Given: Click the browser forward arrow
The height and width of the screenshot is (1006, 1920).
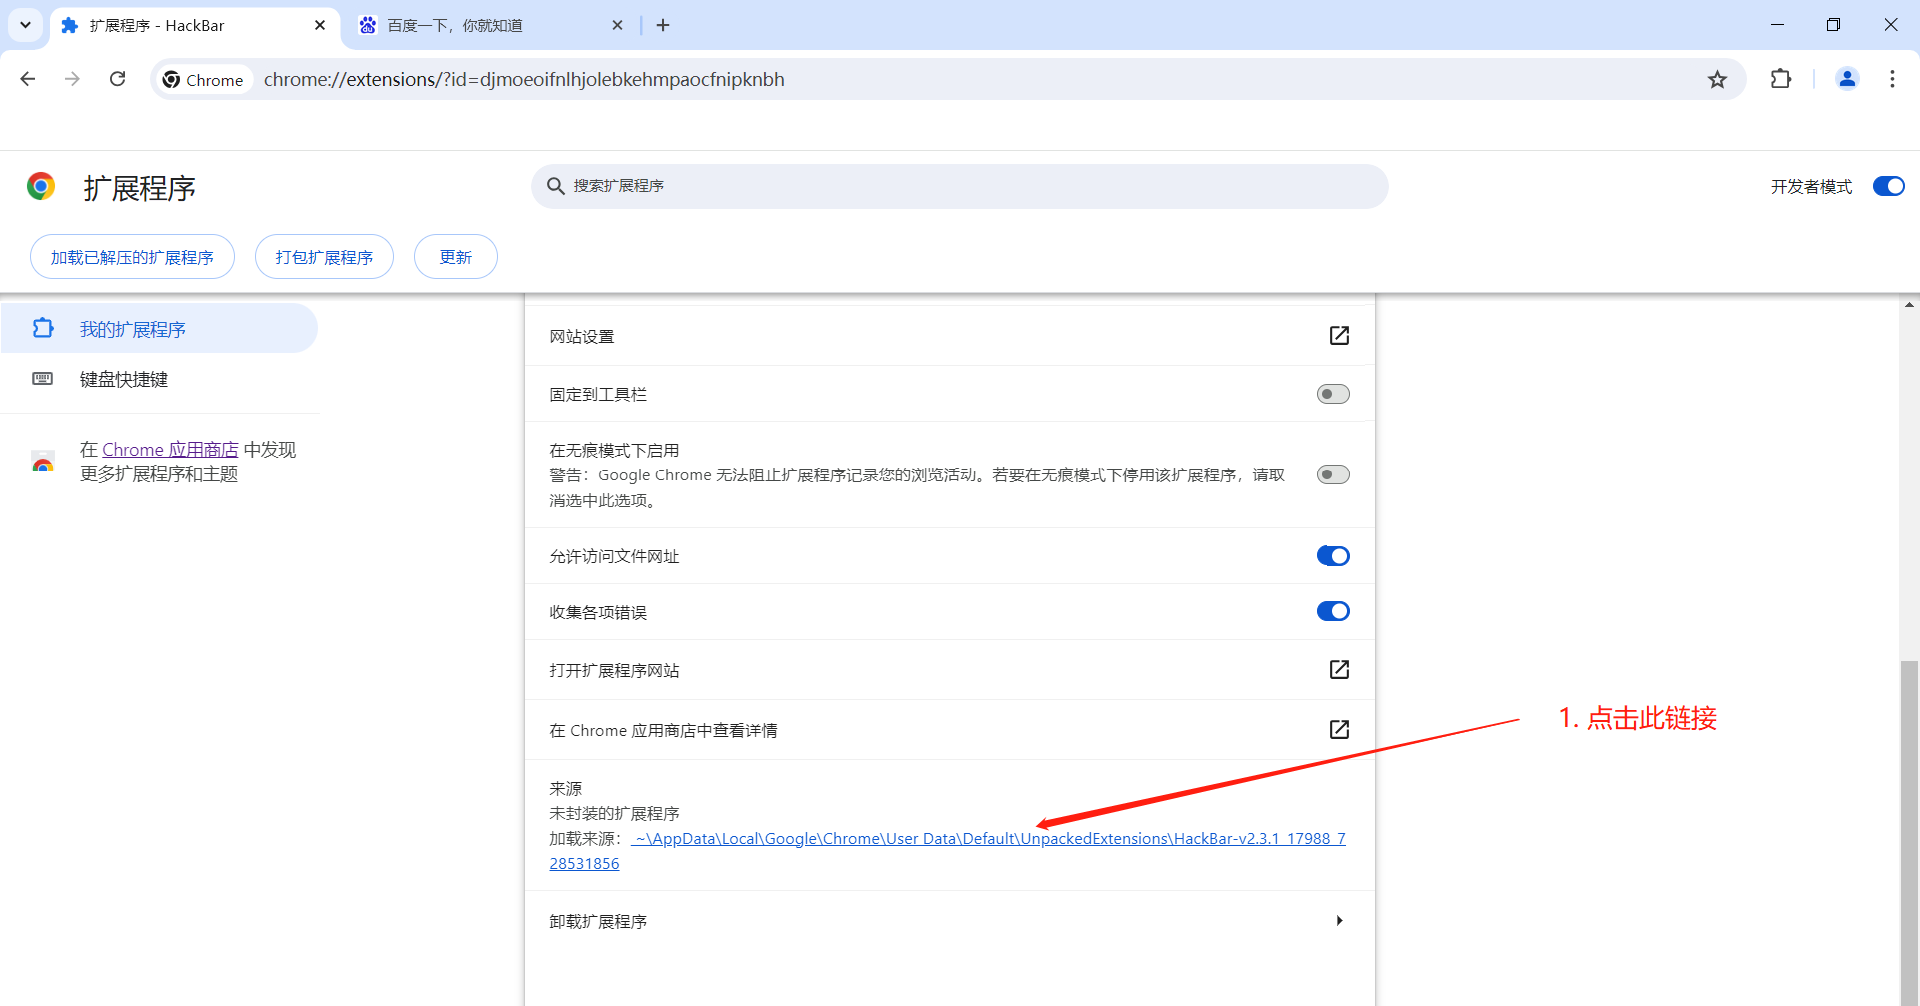Looking at the screenshot, I should pos(72,79).
